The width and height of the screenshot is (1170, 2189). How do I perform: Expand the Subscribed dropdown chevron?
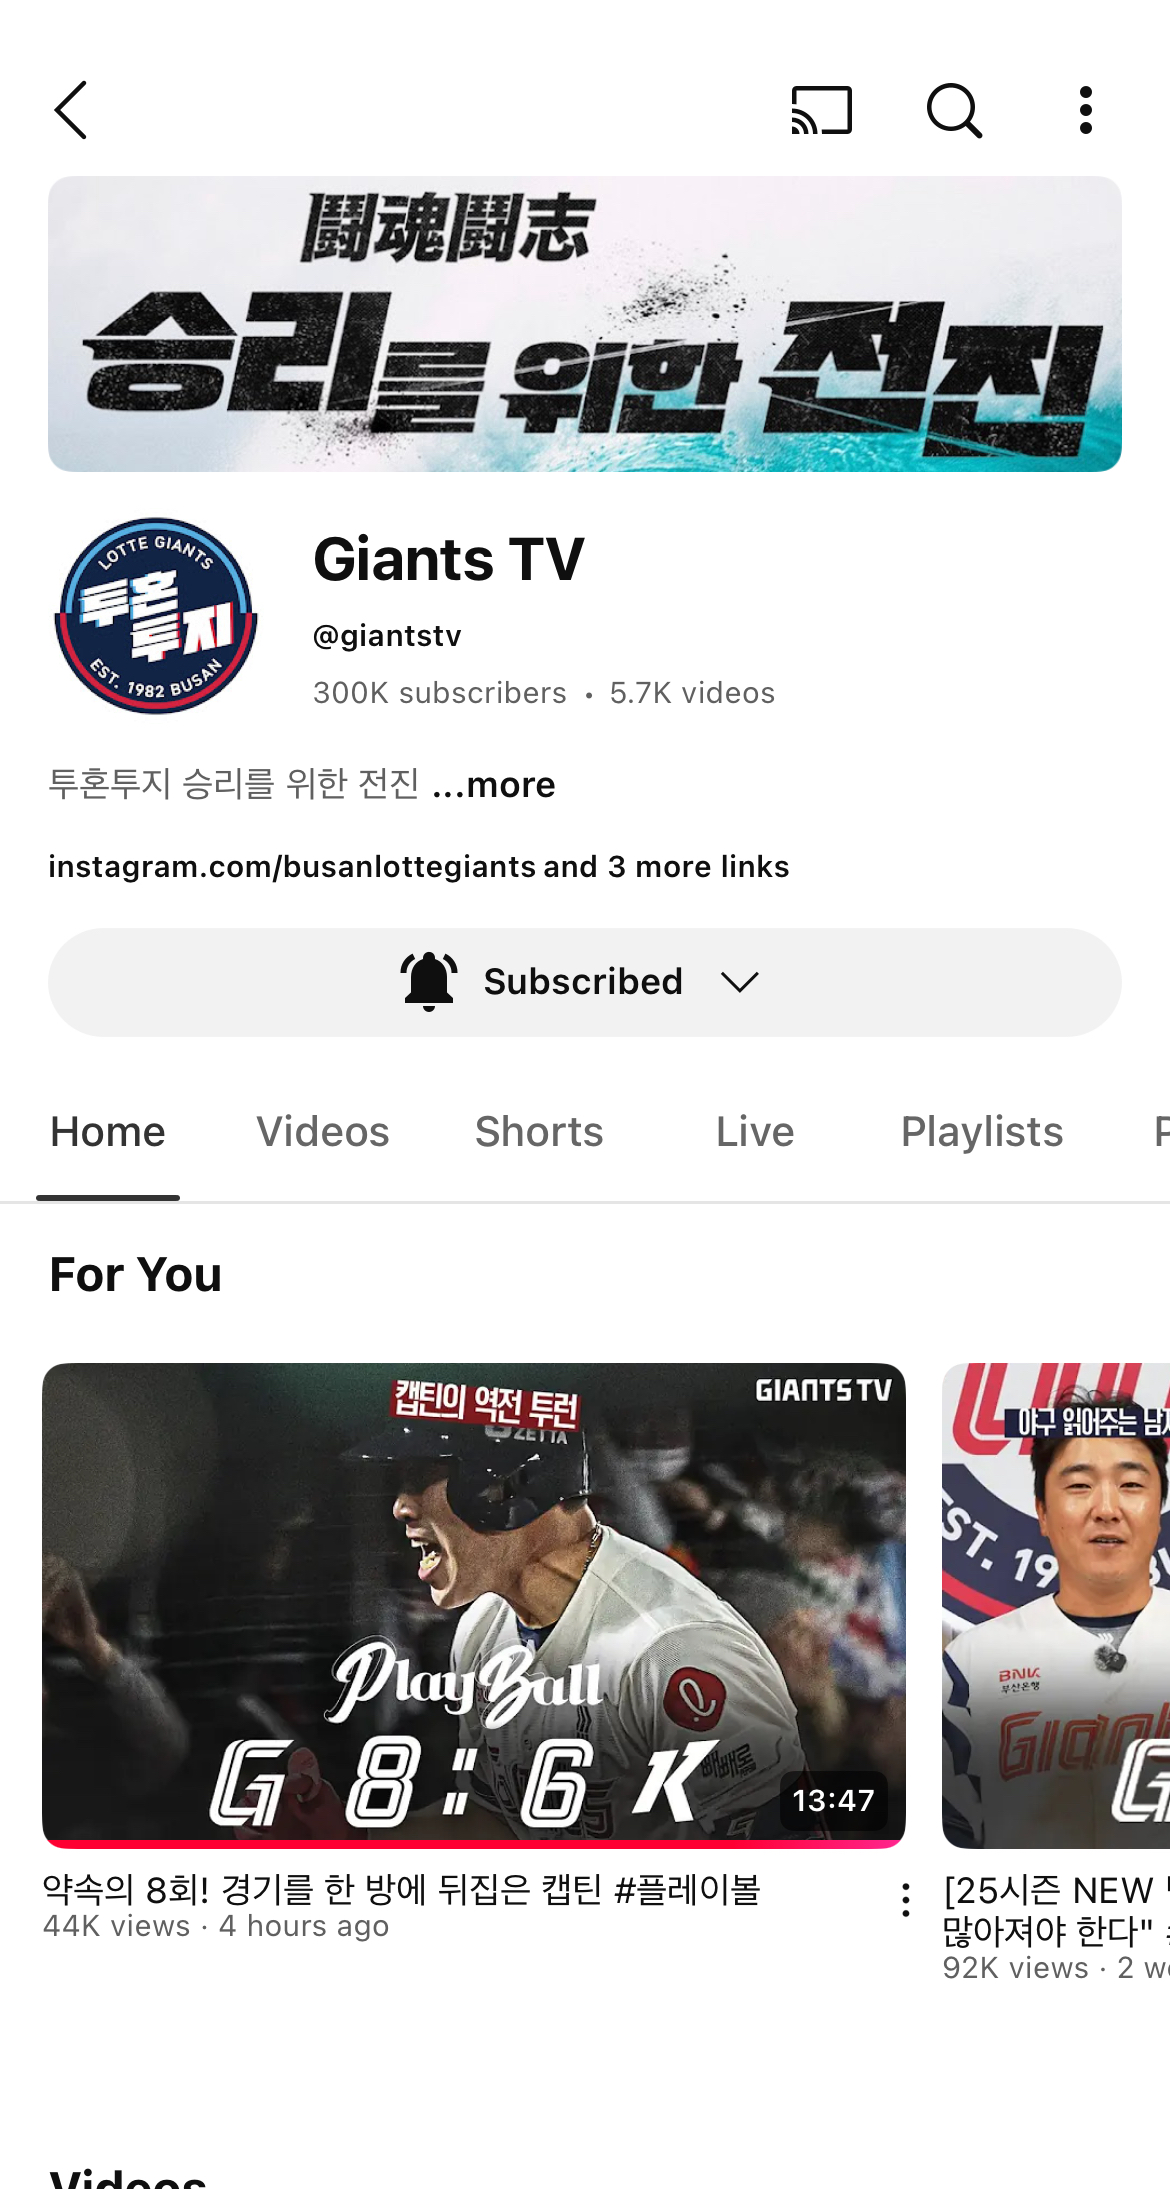pos(740,982)
